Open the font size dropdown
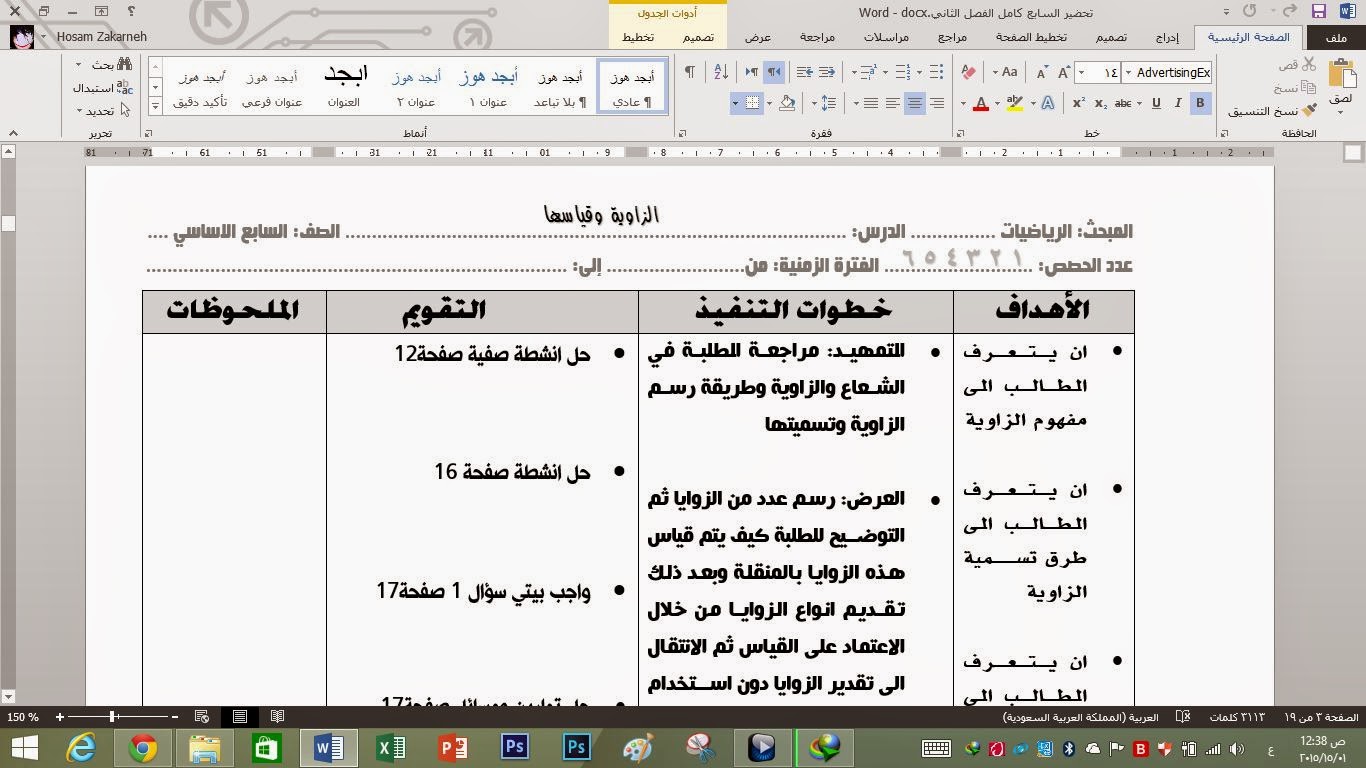This screenshot has width=1366, height=768. pos(1082,72)
